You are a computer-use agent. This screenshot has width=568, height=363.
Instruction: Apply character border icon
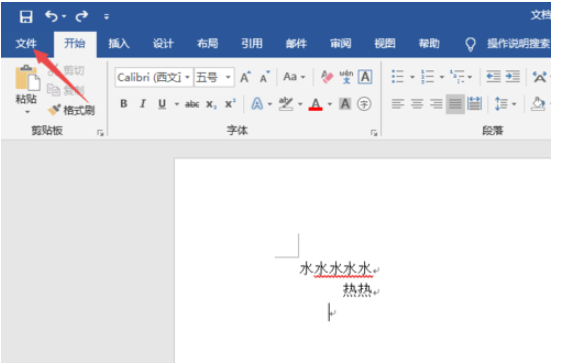[365, 77]
